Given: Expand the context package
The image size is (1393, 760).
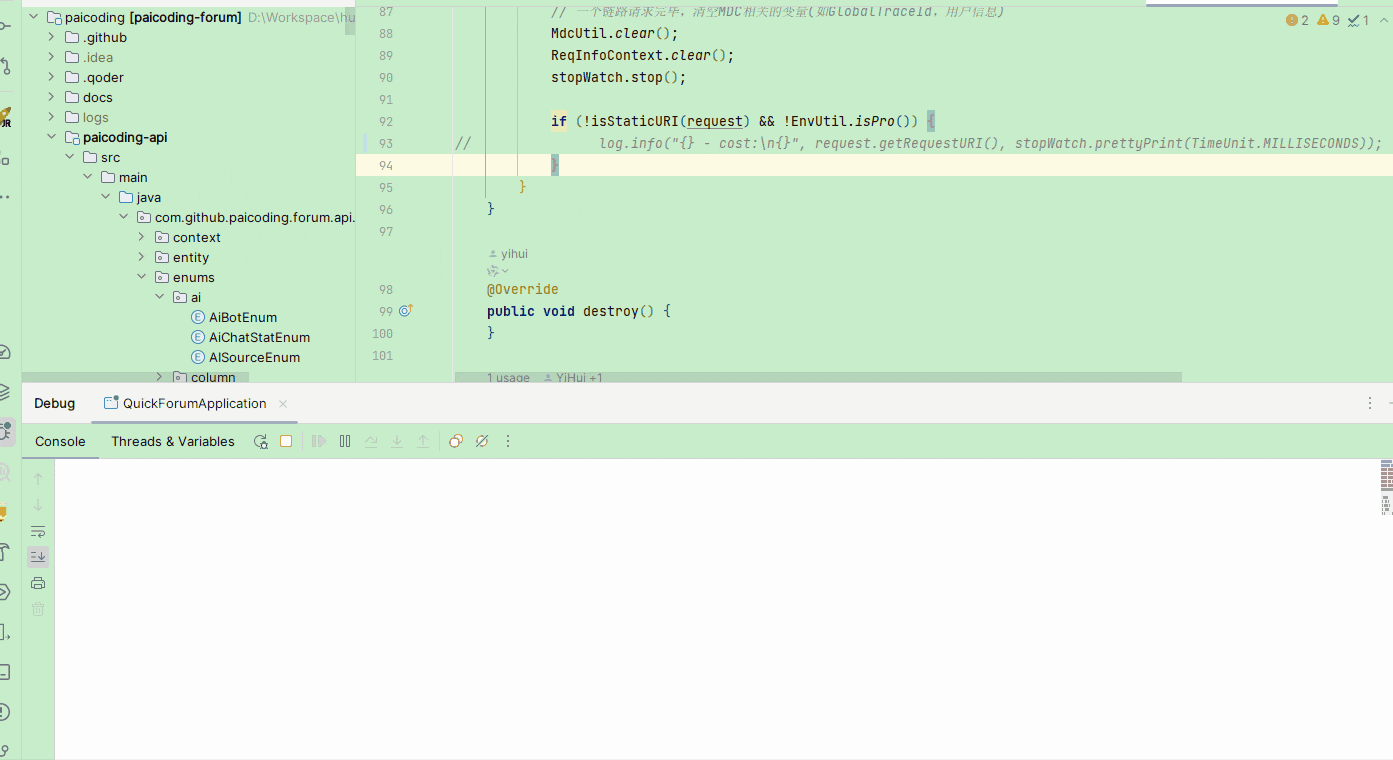Looking at the screenshot, I should (141, 237).
